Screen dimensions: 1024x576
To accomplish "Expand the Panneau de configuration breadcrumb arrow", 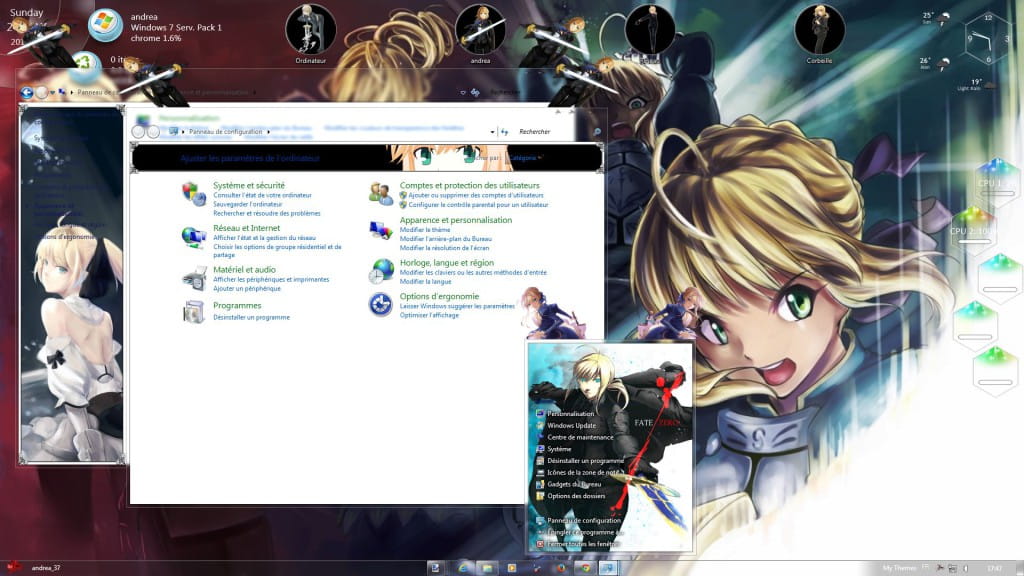I will (269, 131).
